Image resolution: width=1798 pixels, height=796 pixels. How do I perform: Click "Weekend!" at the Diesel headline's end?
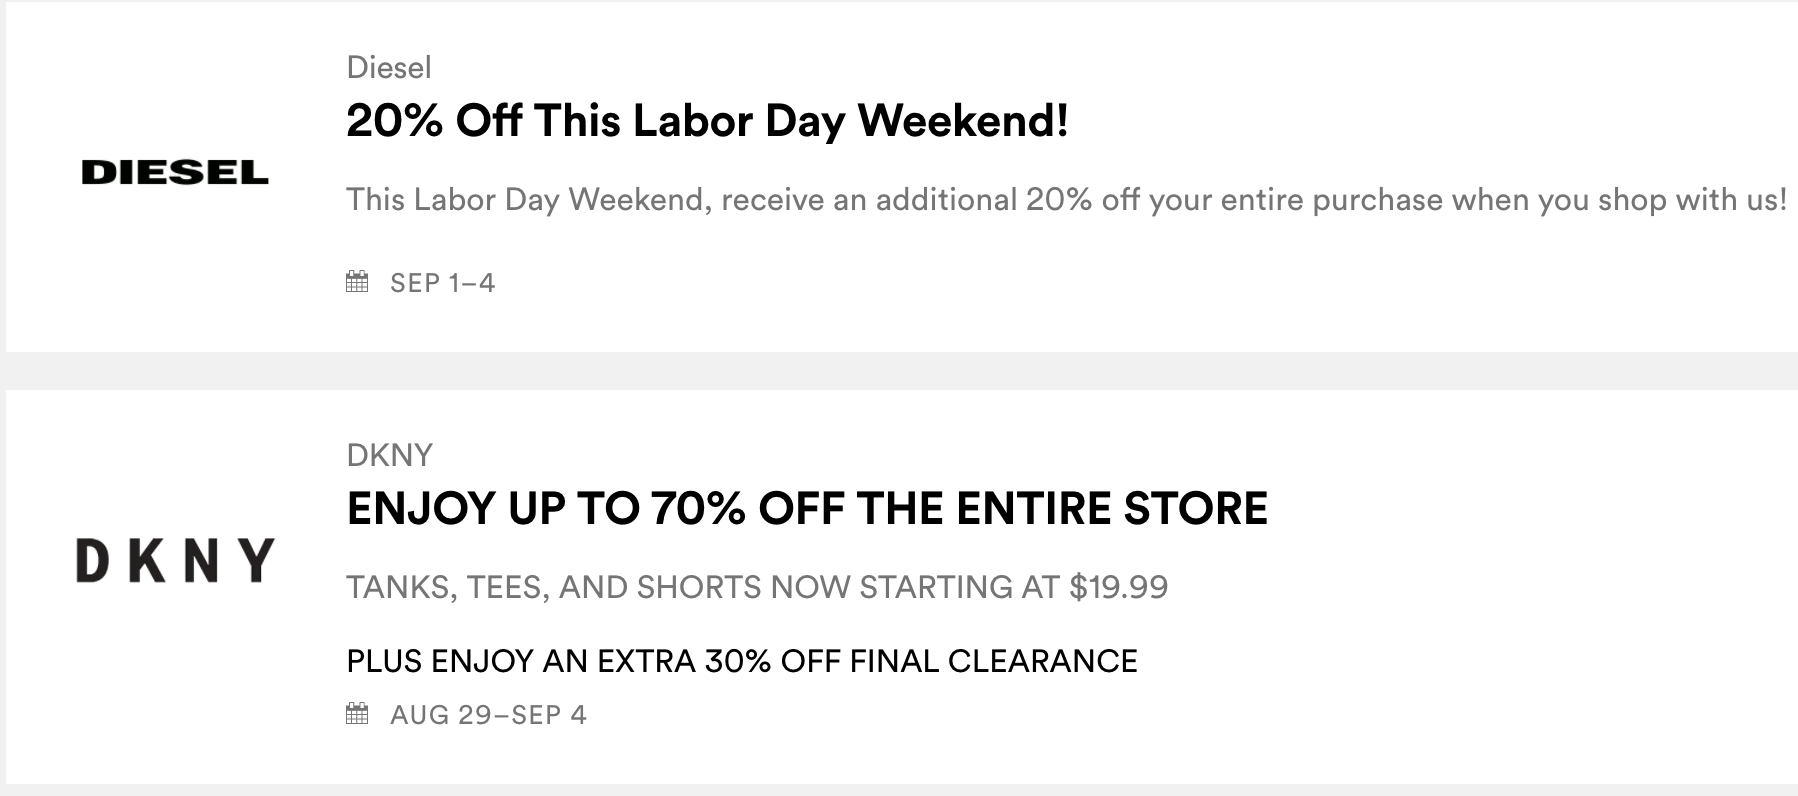tap(963, 121)
